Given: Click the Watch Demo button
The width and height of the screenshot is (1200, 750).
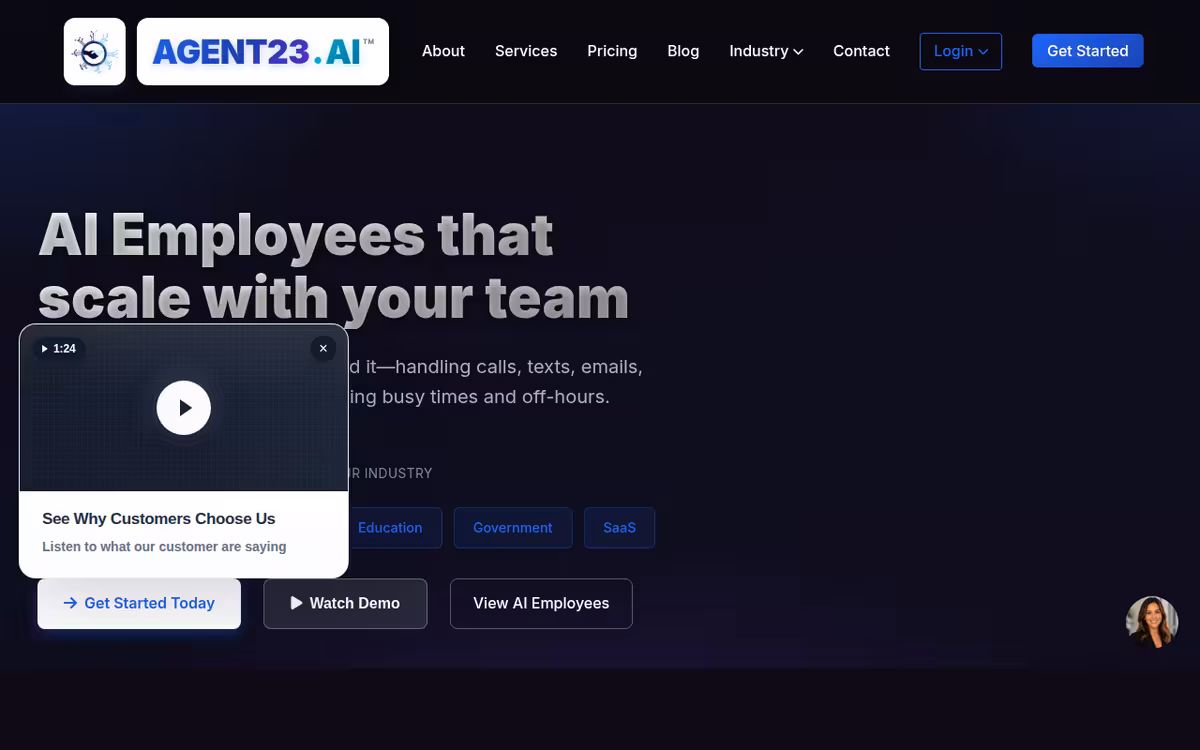Looking at the screenshot, I should 345,604.
